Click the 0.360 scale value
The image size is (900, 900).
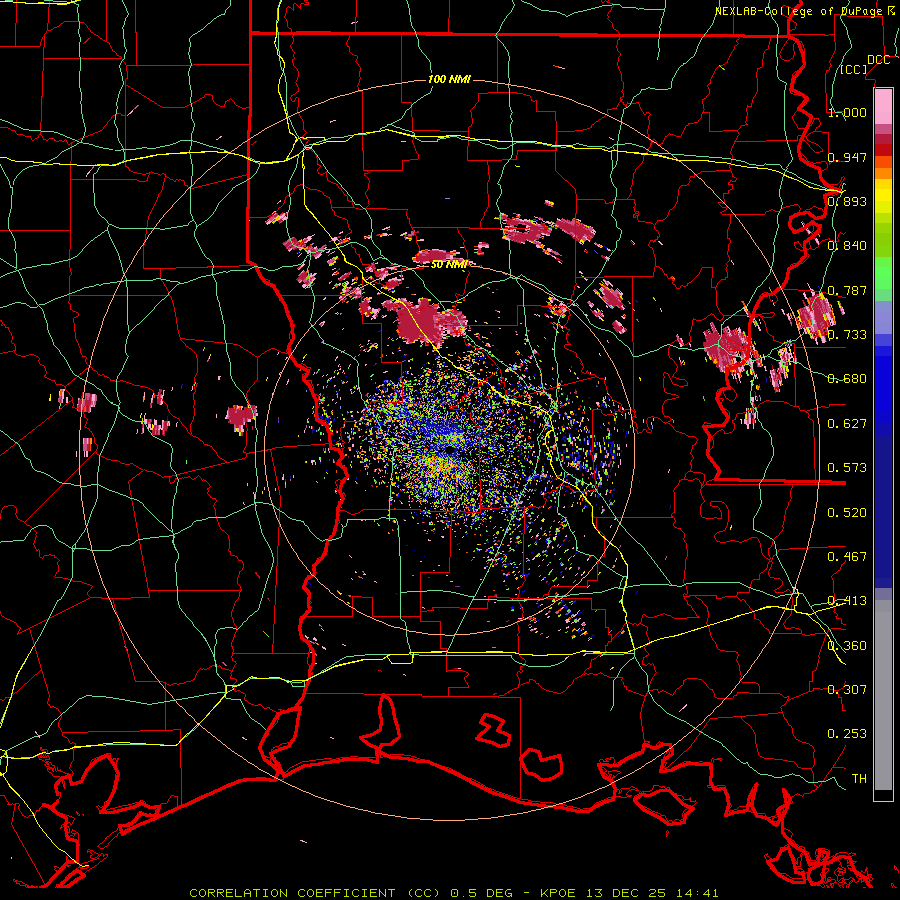click(x=847, y=645)
